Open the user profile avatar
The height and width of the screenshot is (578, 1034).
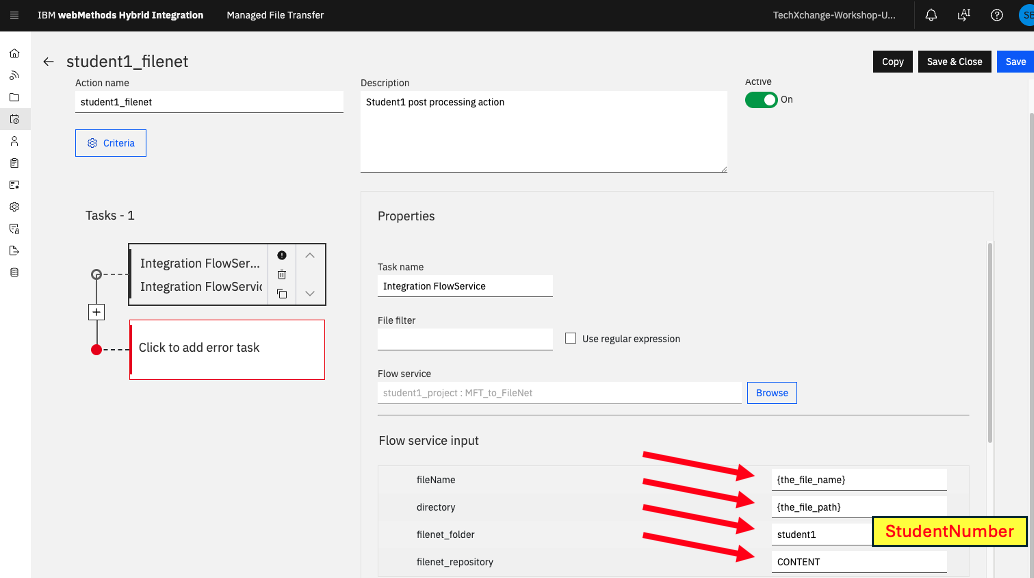[1027, 15]
